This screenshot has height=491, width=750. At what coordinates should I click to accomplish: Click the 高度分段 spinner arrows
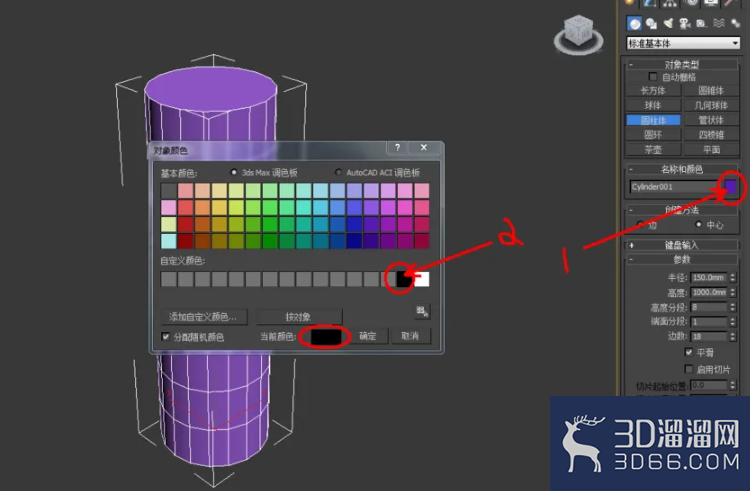[x=732, y=307]
